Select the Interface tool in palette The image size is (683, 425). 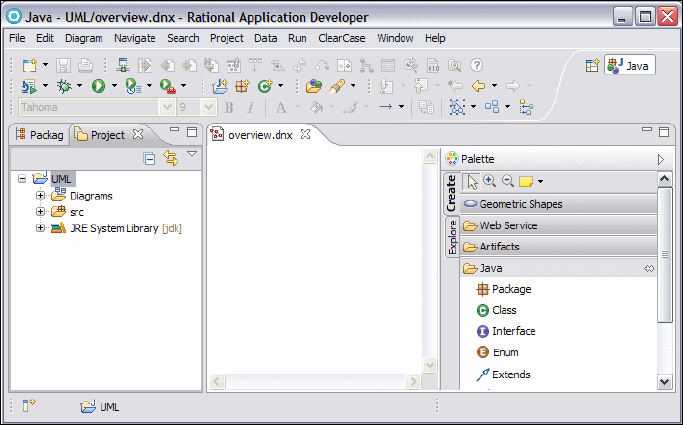click(x=506, y=331)
